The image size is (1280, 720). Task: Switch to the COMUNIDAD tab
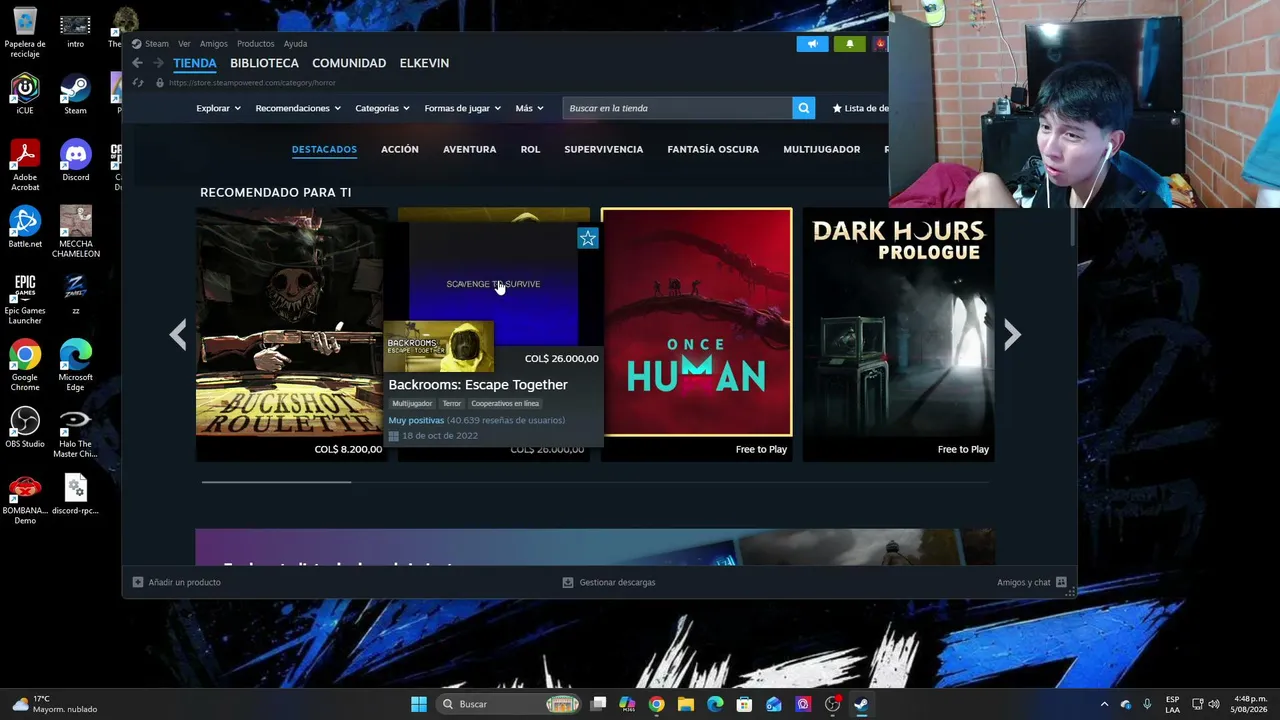(x=349, y=63)
